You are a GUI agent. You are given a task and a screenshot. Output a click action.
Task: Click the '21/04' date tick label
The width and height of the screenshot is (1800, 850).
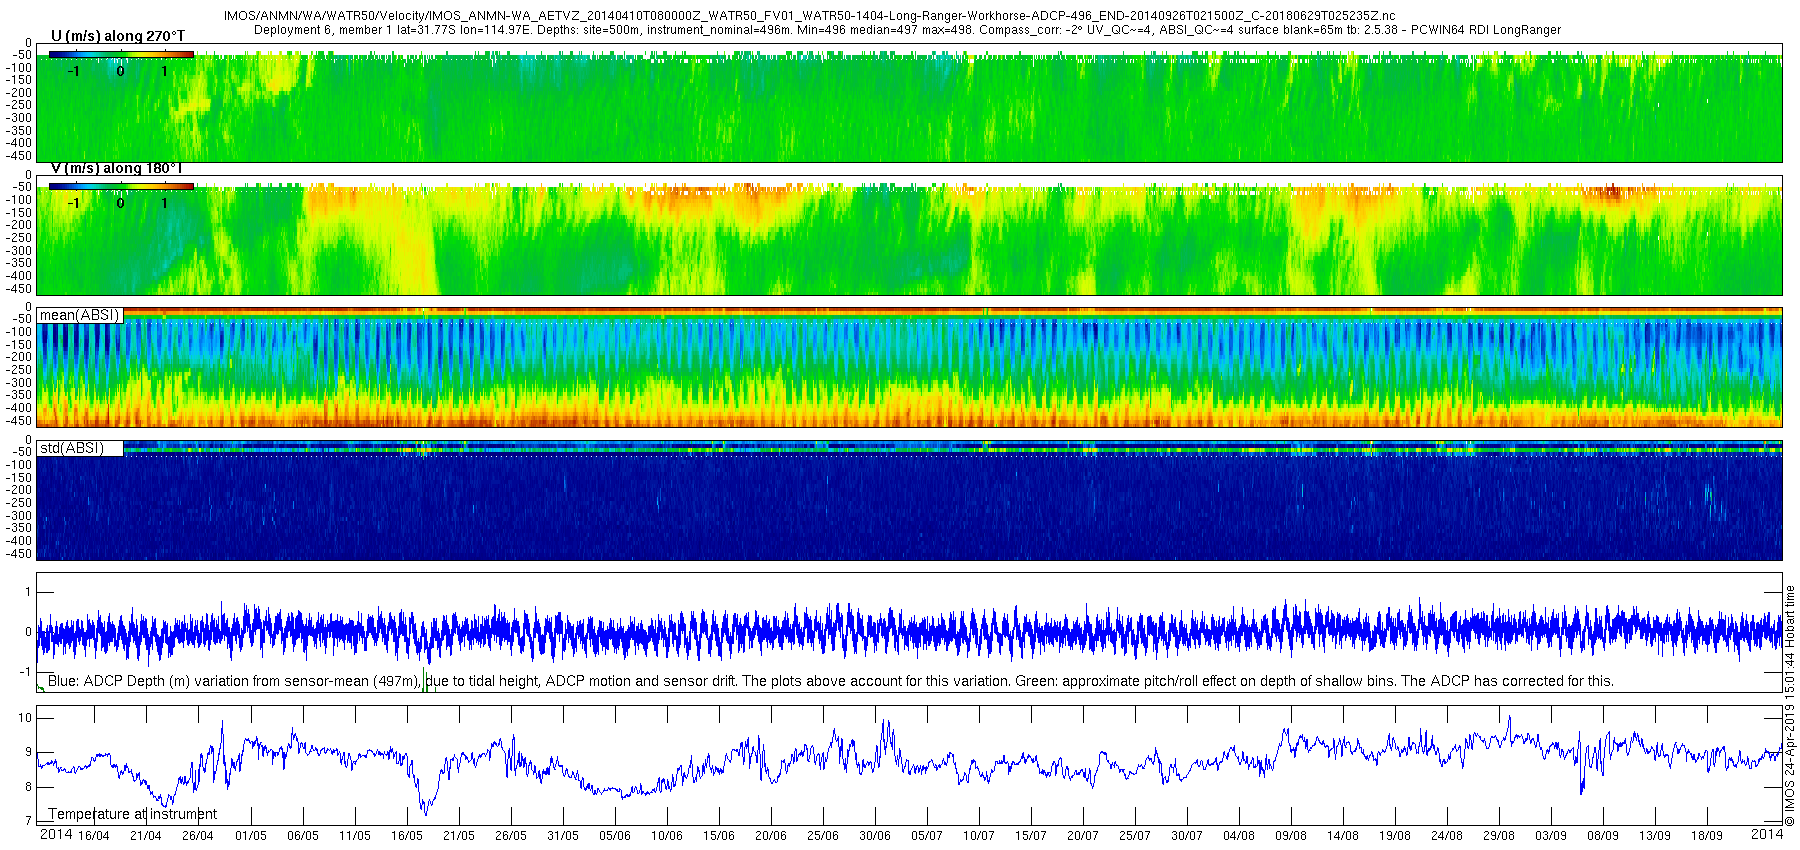point(146,836)
